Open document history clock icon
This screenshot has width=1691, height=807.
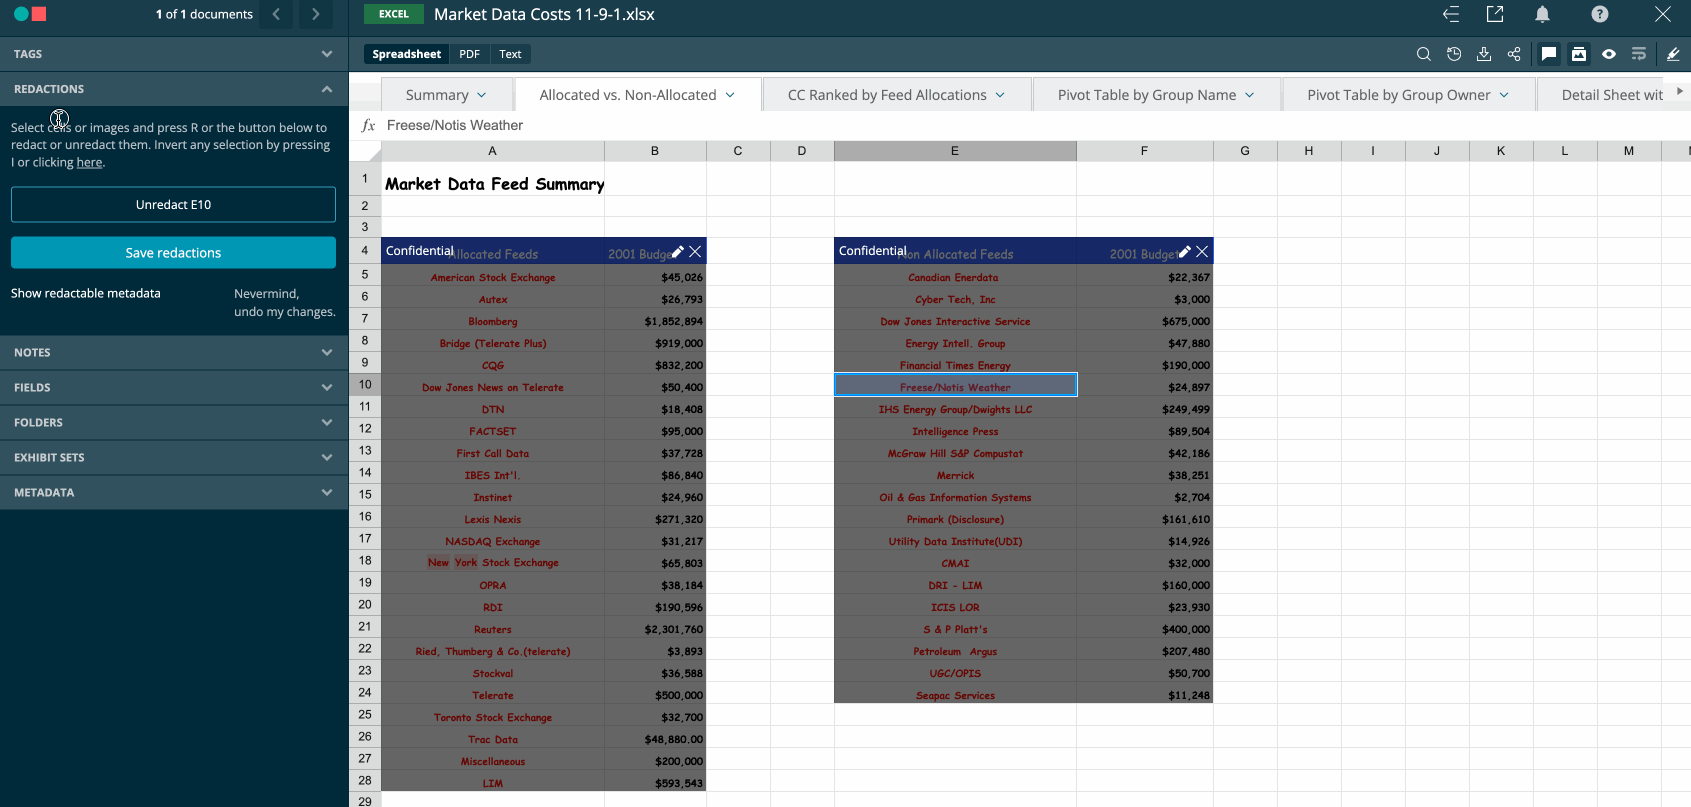click(1454, 54)
